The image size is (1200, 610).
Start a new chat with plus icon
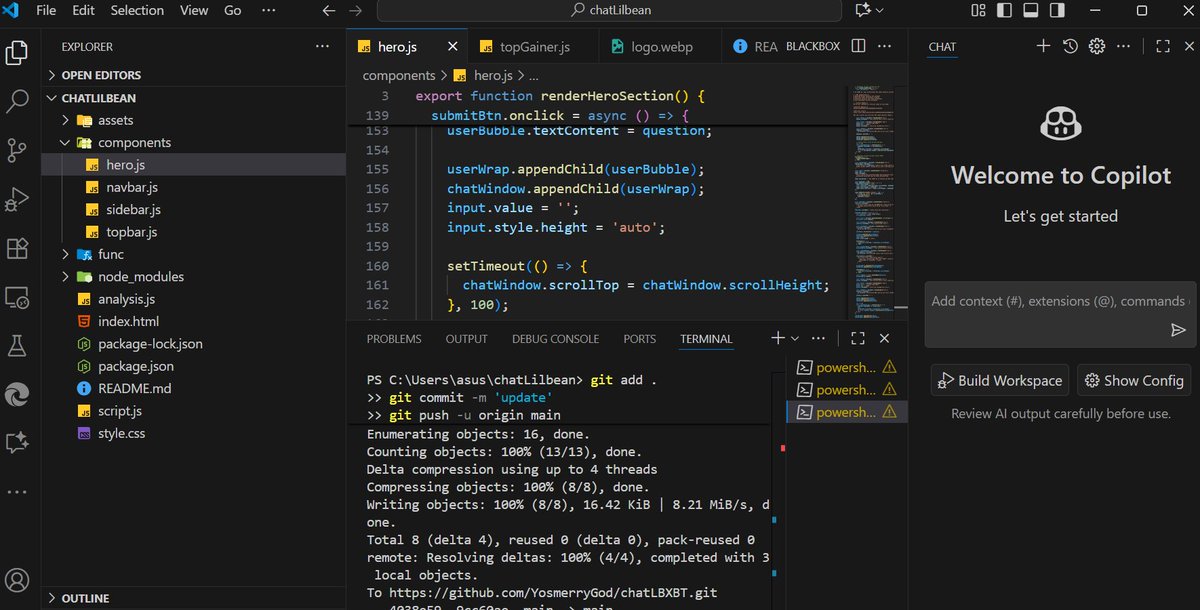[1043, 46]
